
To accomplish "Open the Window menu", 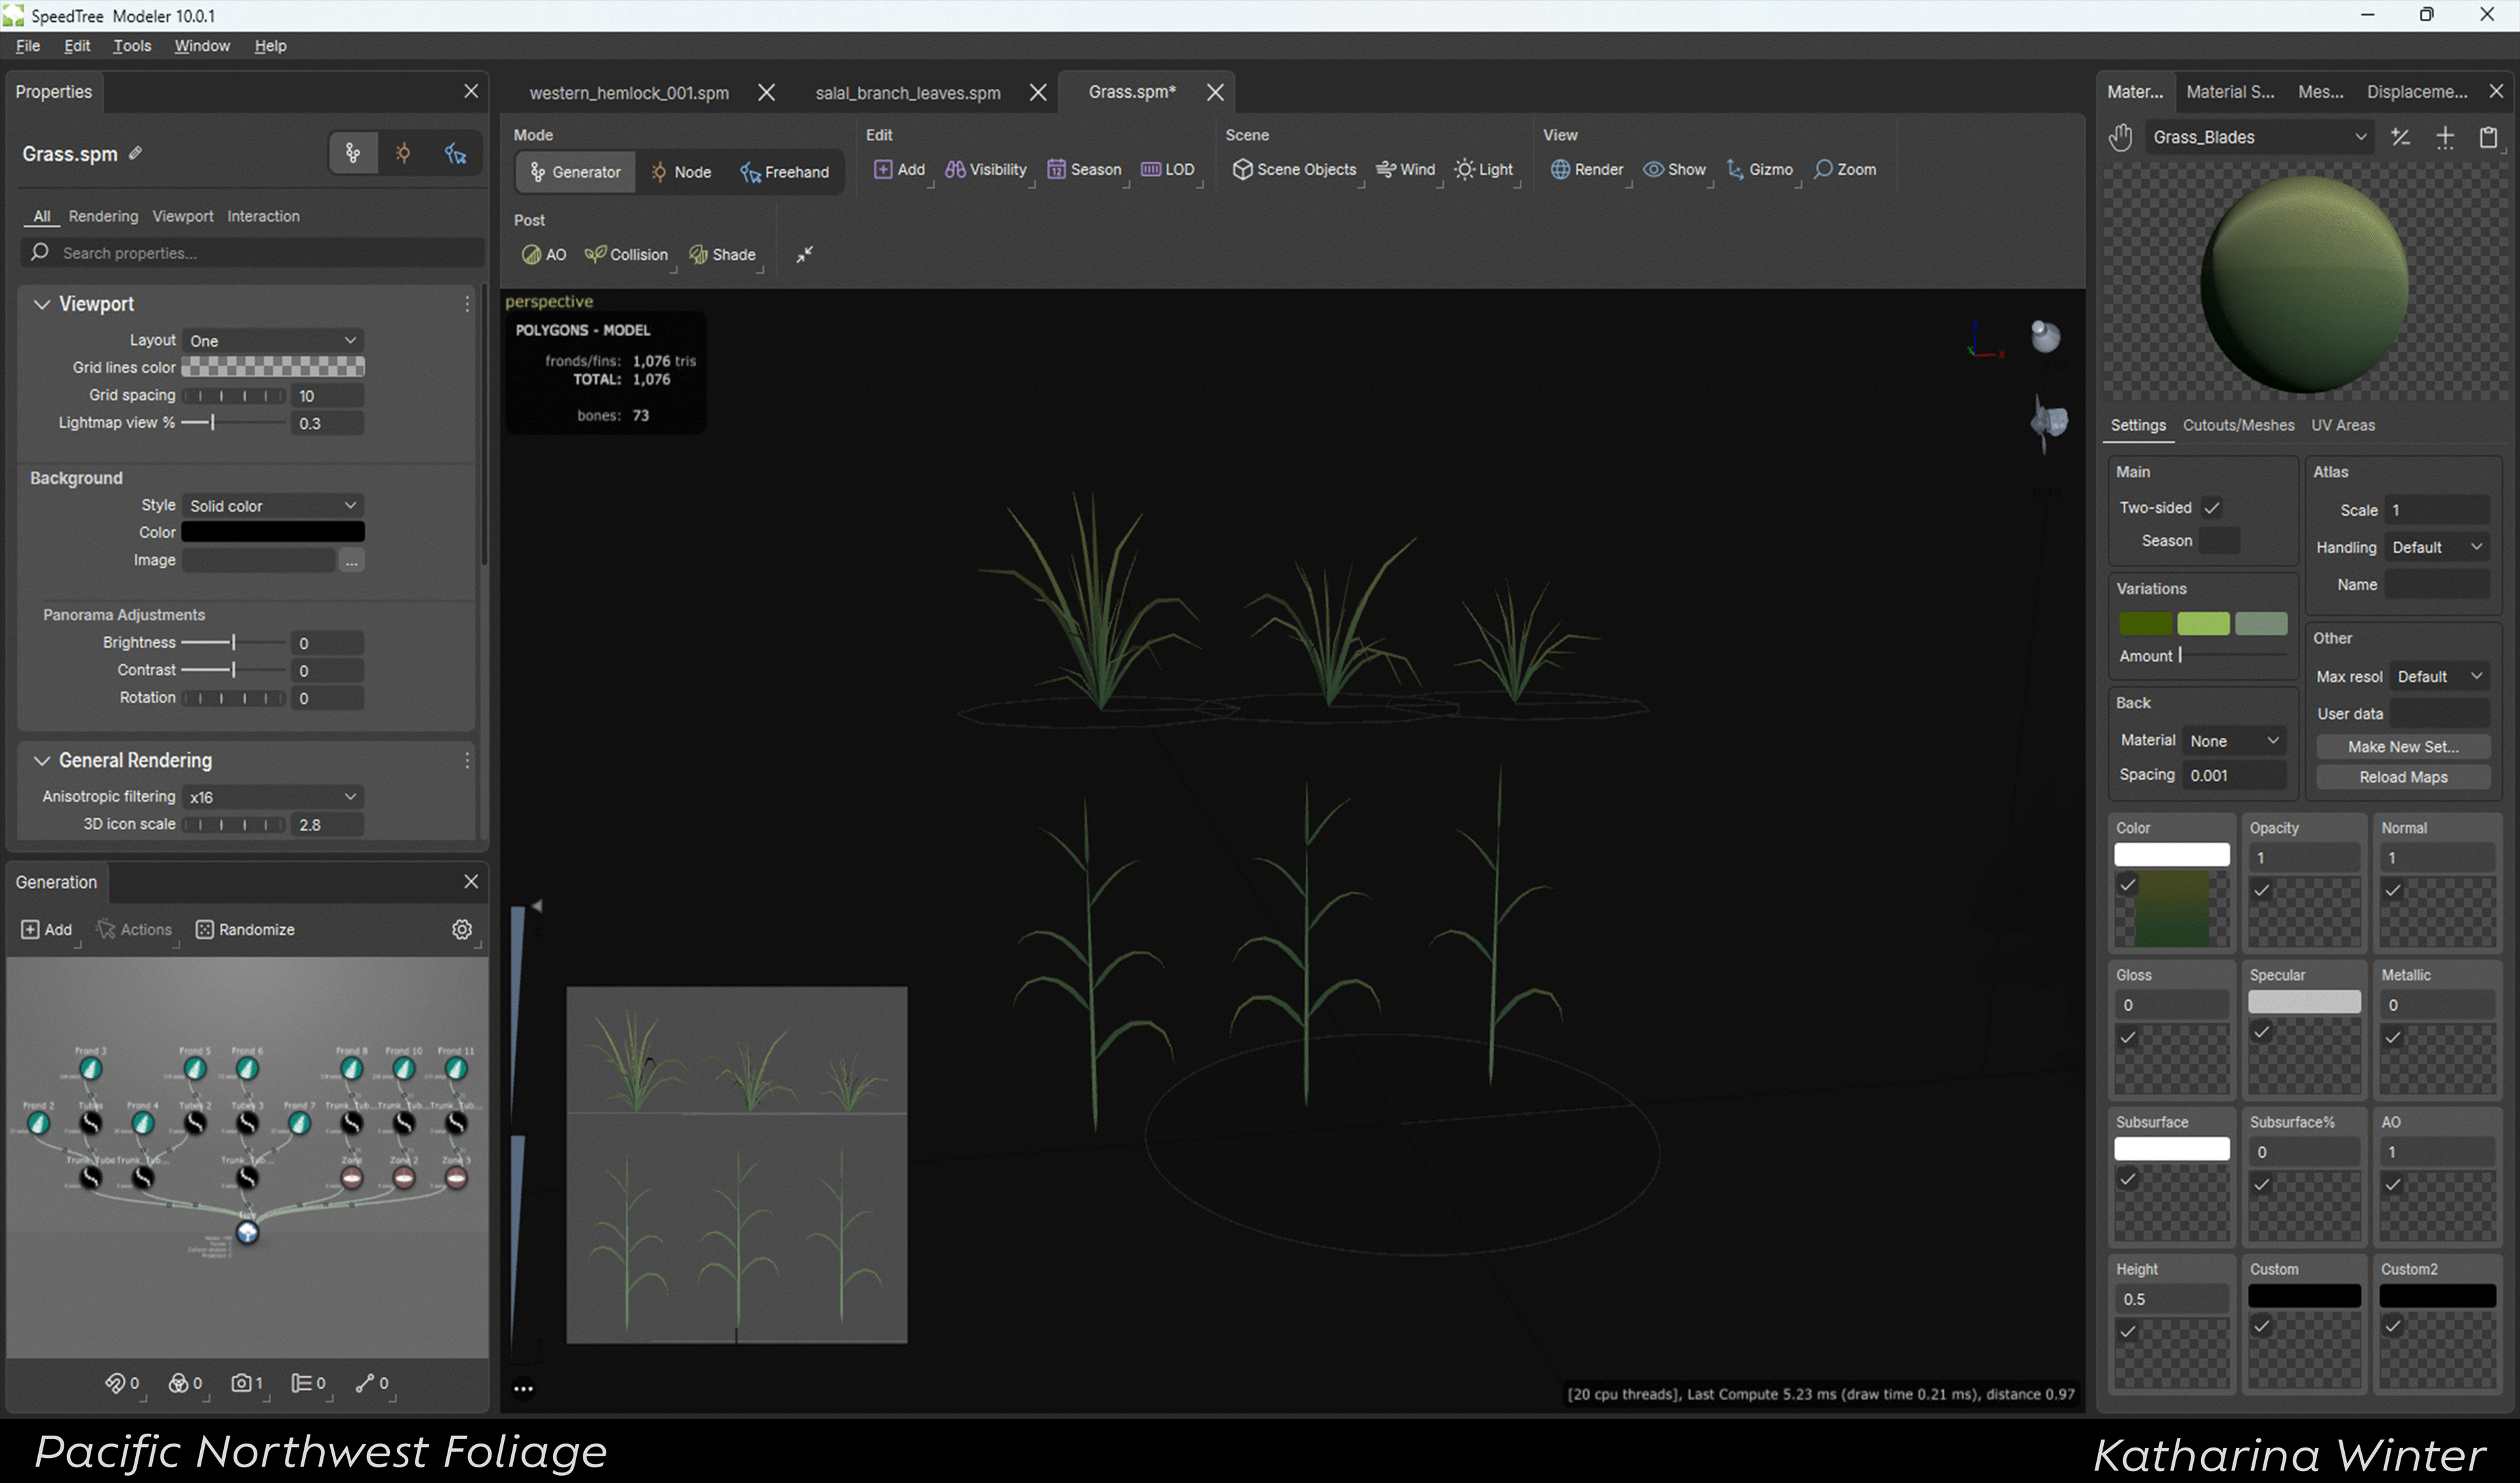I will (202, 45).
